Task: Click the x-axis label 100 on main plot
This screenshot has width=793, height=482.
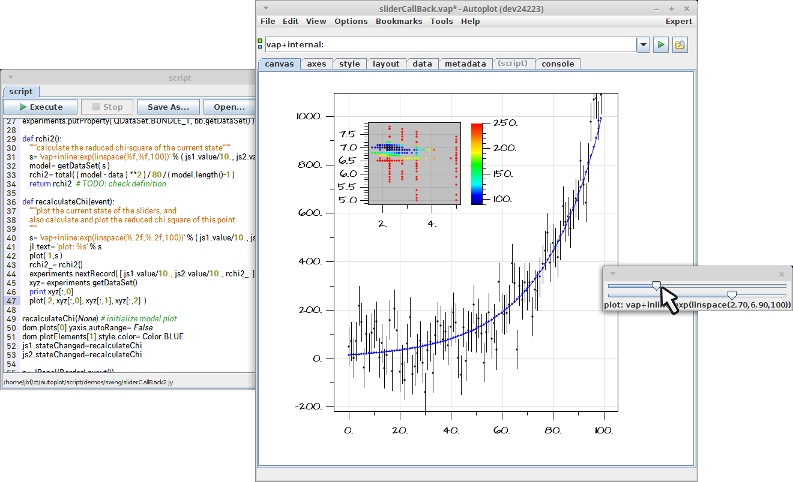Action: coord(604,430)
